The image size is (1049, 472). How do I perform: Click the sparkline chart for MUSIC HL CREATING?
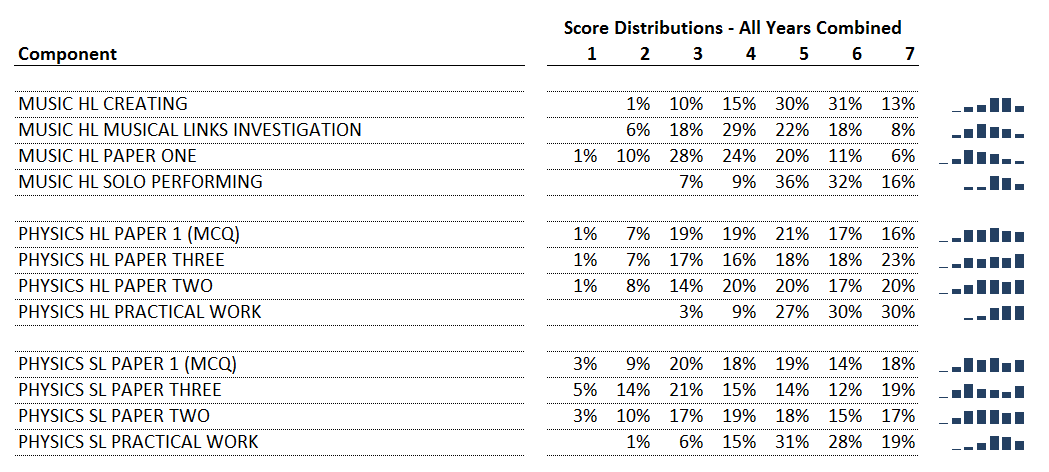pyautogui.click(x=987, y=104)
